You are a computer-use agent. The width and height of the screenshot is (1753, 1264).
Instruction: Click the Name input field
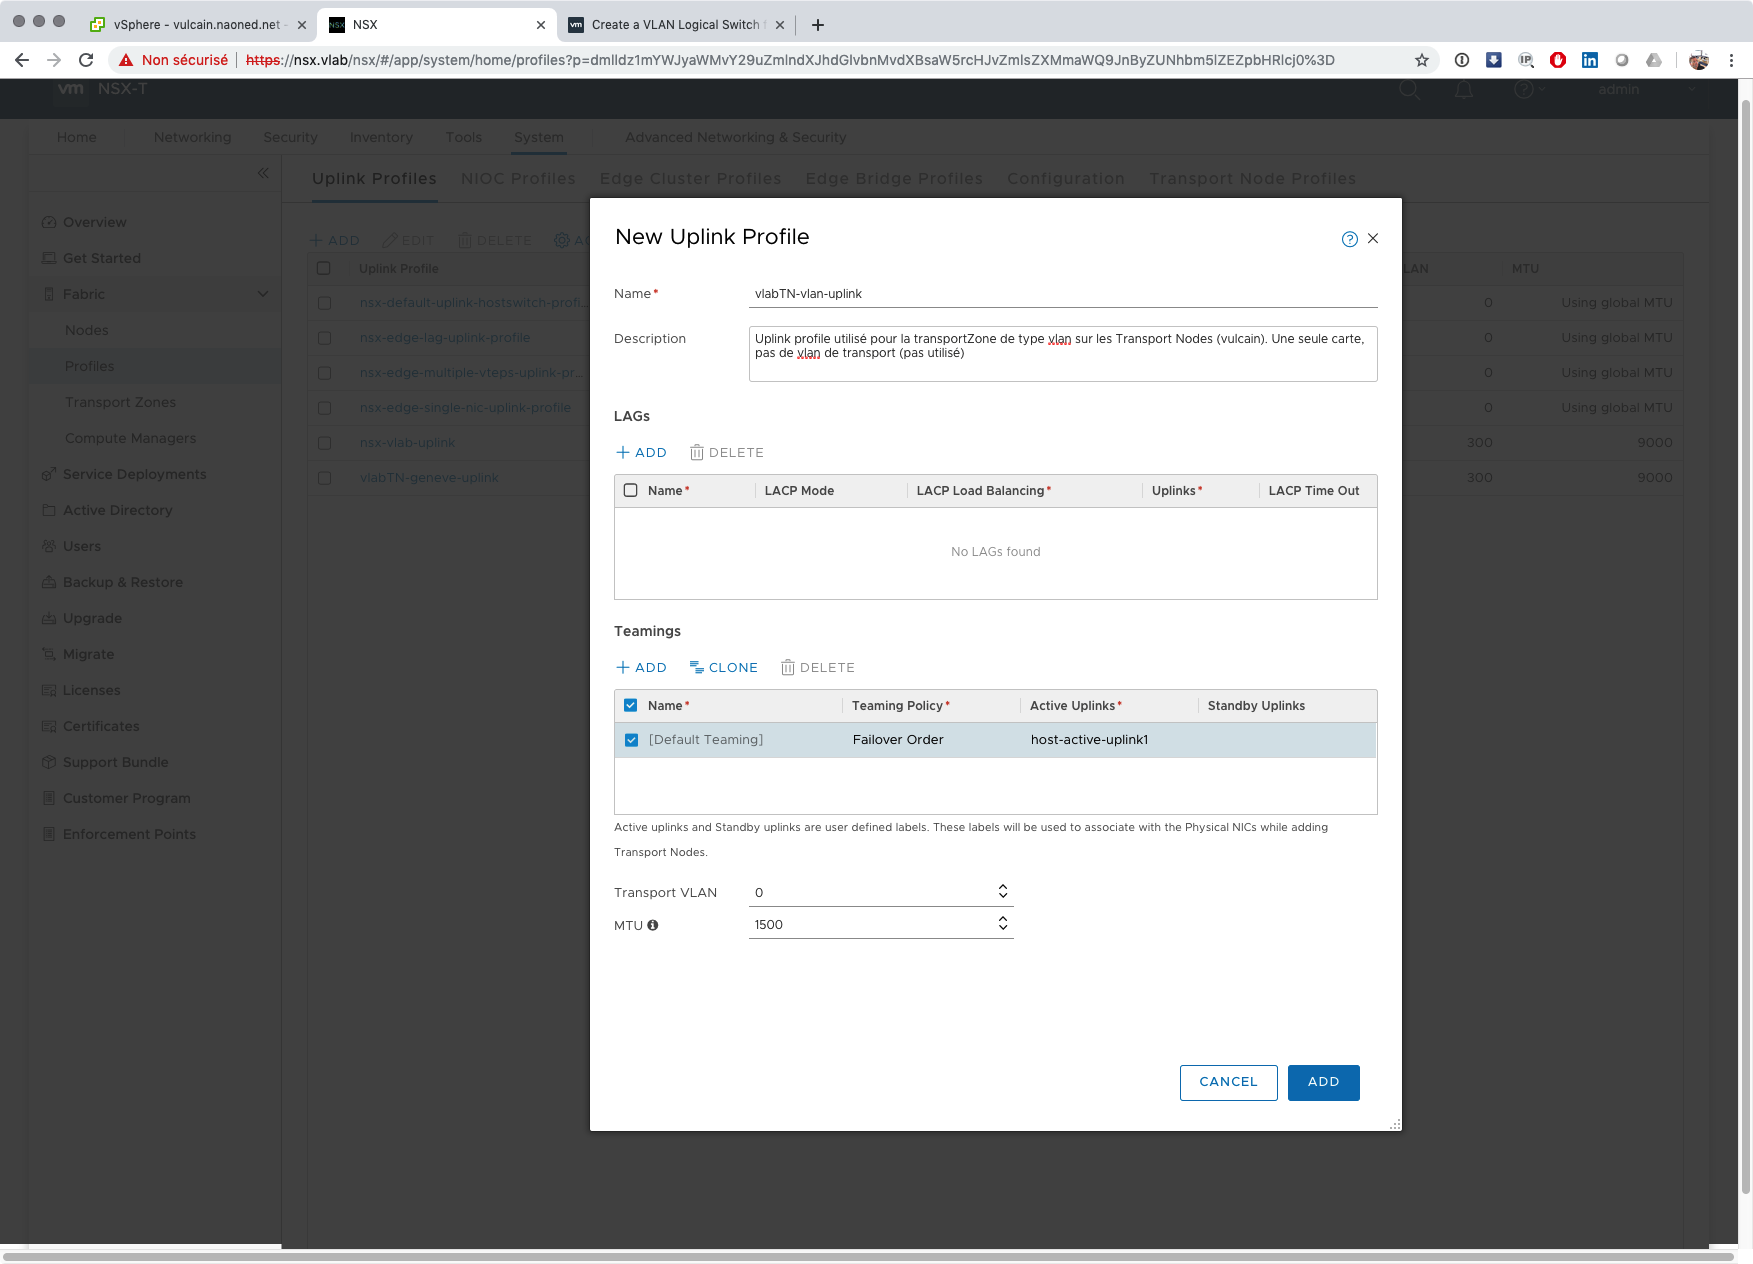1062,294
